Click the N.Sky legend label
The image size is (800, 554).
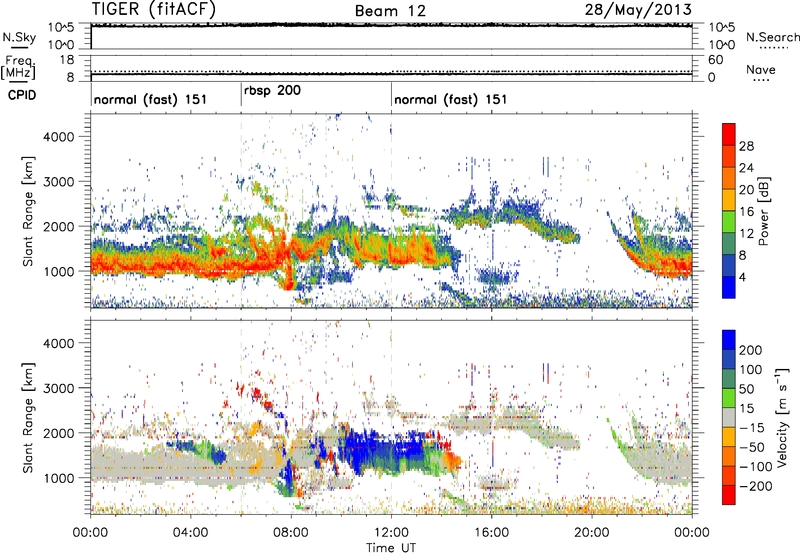tap(19, 37)
